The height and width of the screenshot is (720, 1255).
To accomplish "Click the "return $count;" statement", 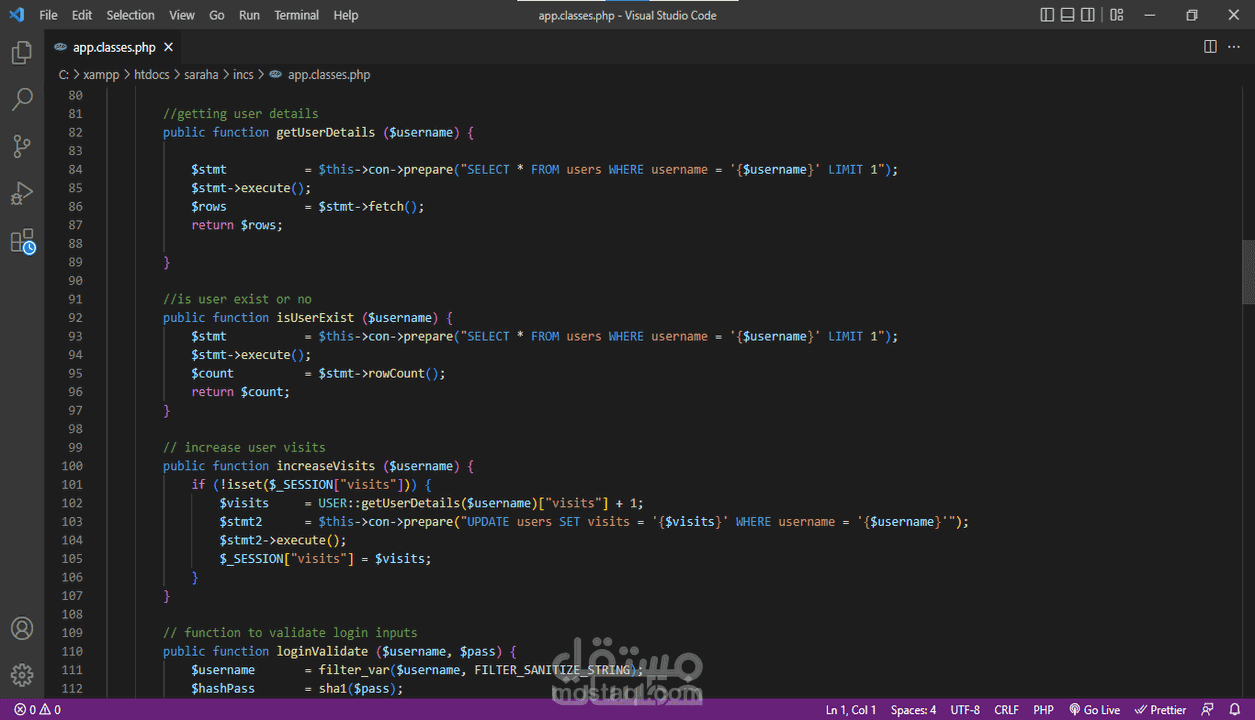I will click(x=241, y=392).
